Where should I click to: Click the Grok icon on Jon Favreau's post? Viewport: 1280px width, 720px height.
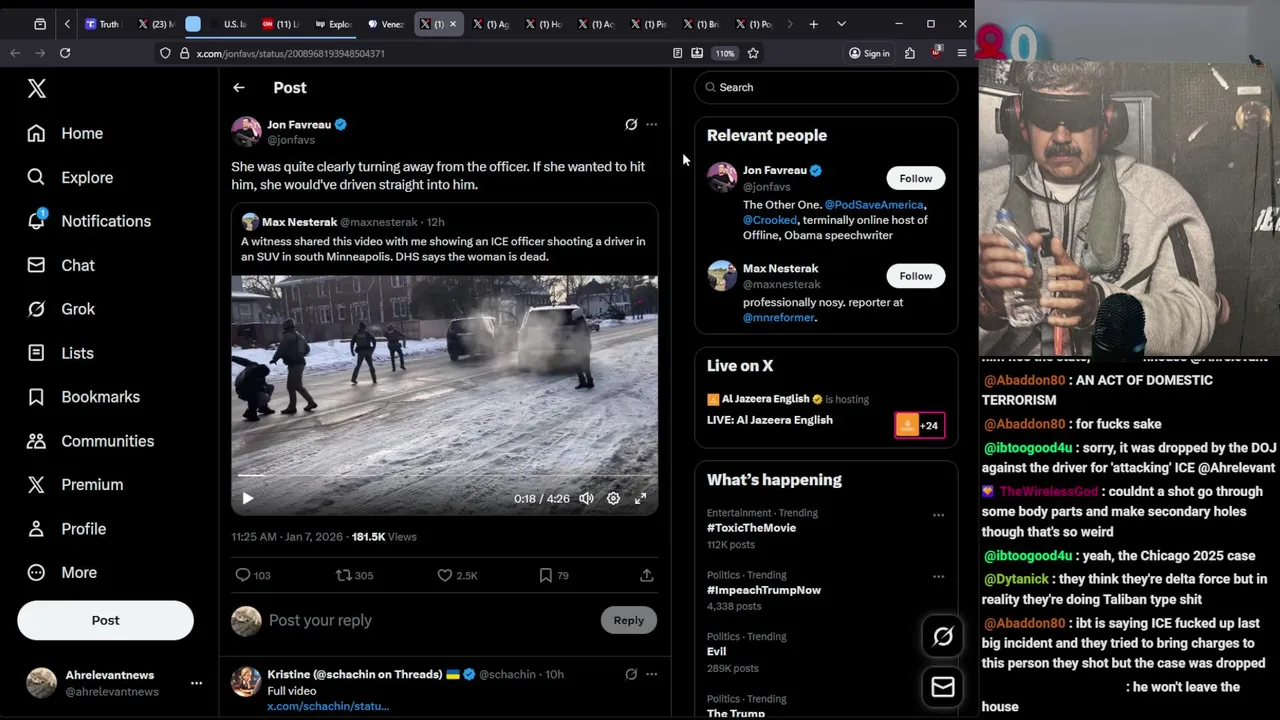coord(631,125)
